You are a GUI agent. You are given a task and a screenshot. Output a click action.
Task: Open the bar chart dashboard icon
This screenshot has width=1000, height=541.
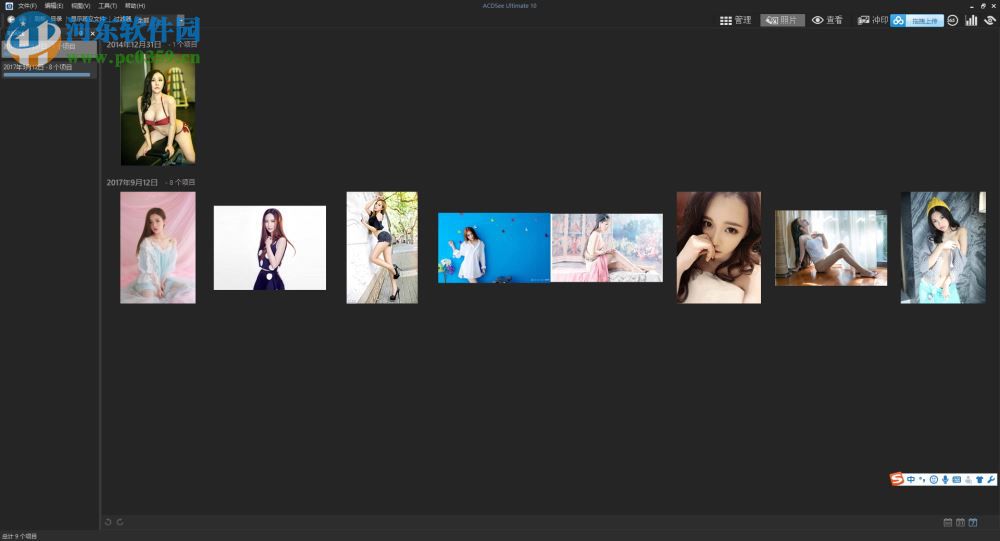coord(971,20)
